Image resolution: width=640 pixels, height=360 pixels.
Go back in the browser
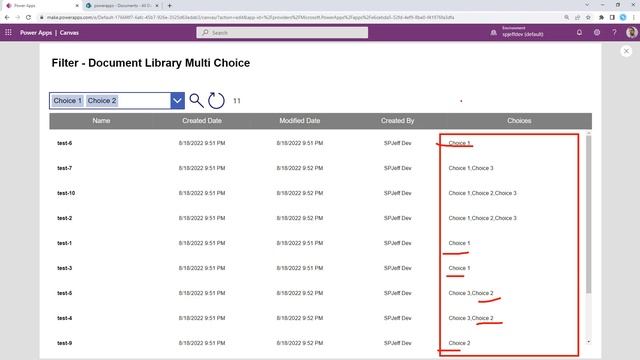coord(7,18)
